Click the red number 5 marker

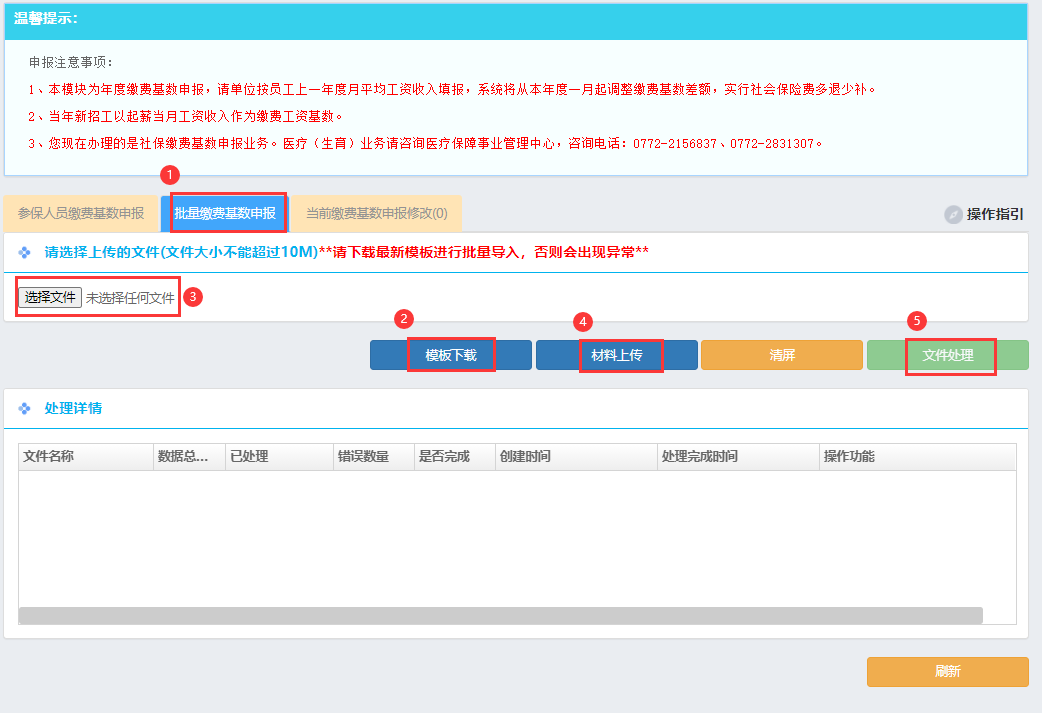(917, 321)
